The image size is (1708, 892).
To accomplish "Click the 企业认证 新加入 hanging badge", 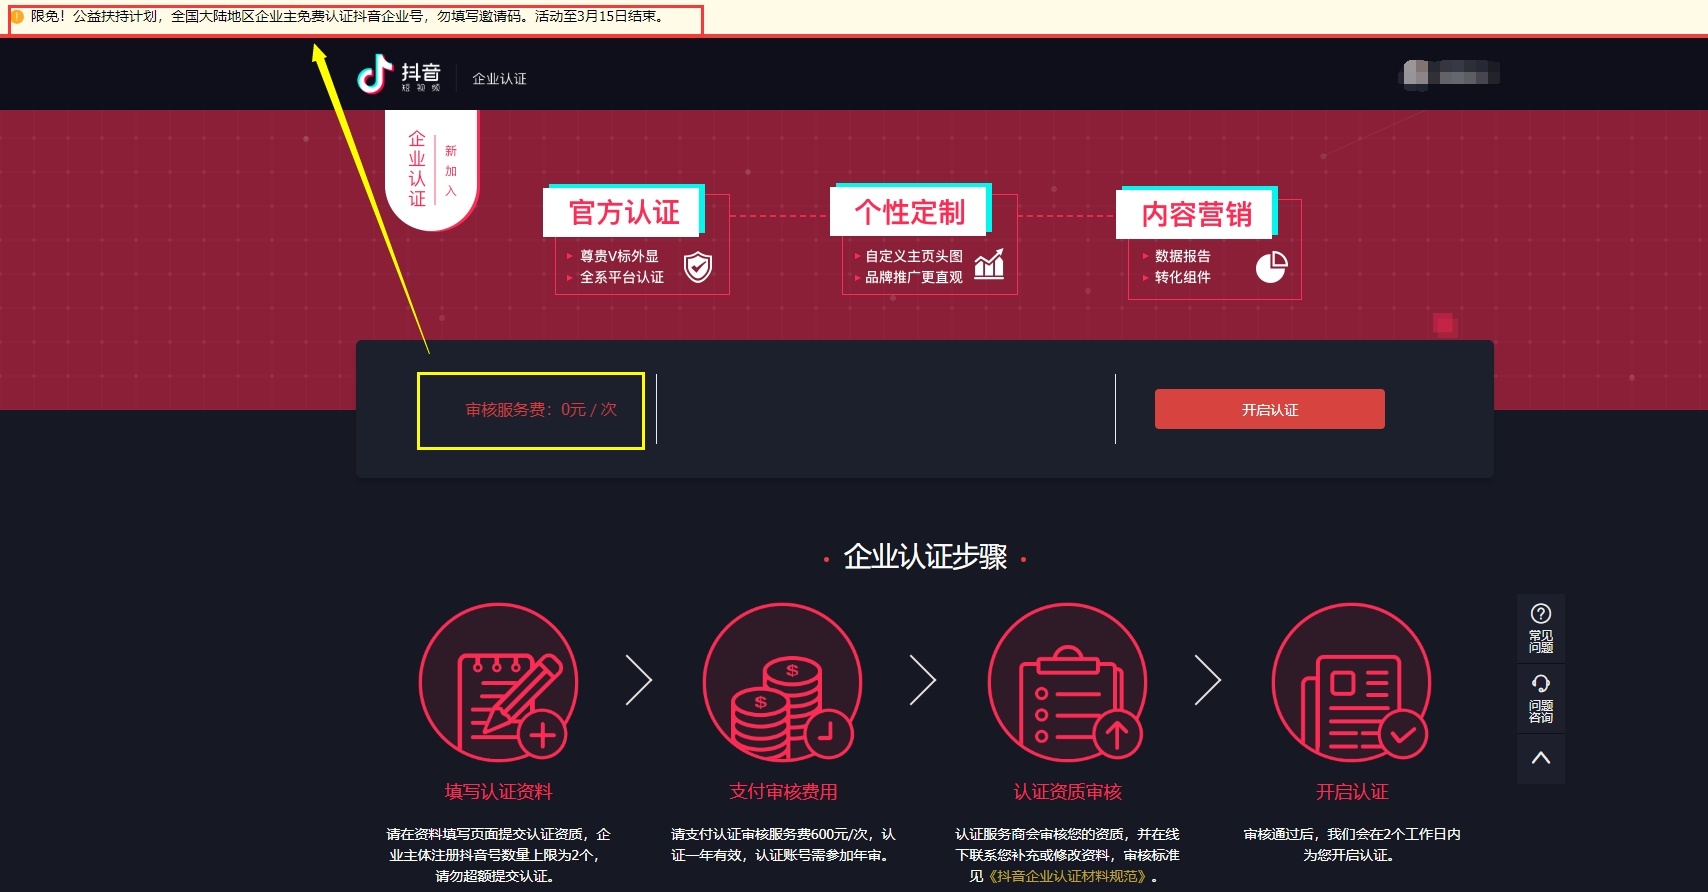I will pos(431,169).
